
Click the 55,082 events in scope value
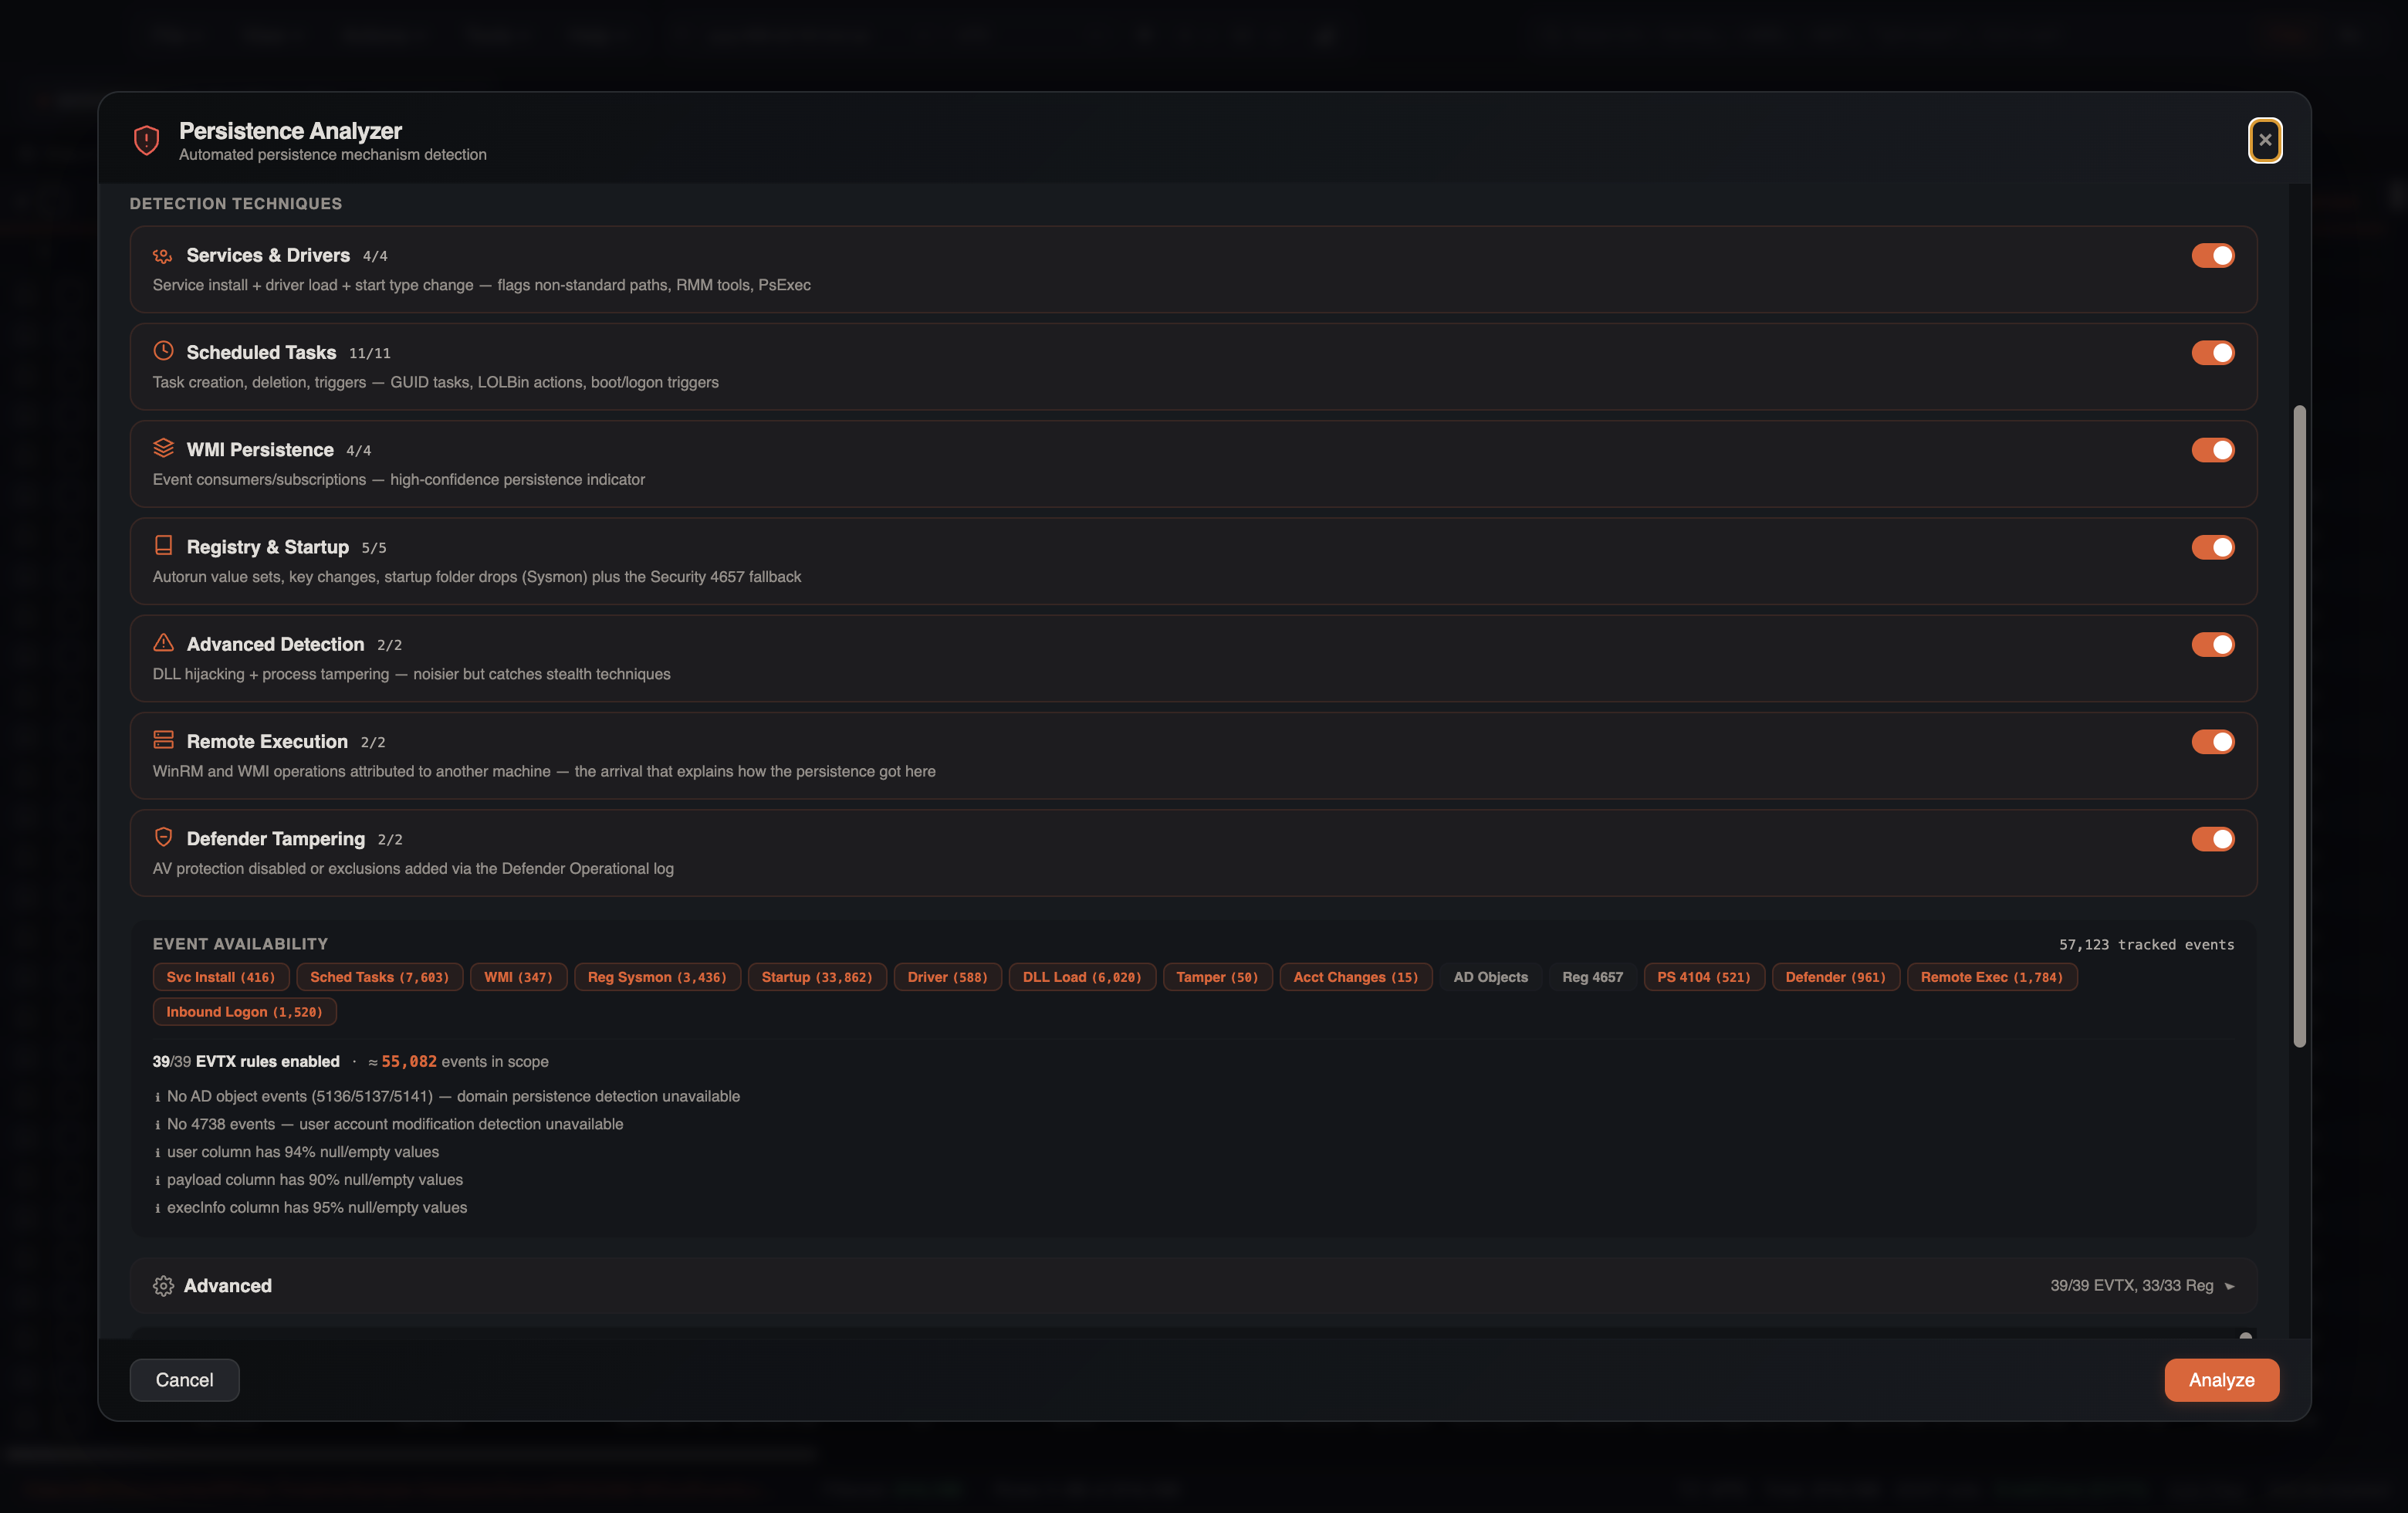coord(409,1061)
